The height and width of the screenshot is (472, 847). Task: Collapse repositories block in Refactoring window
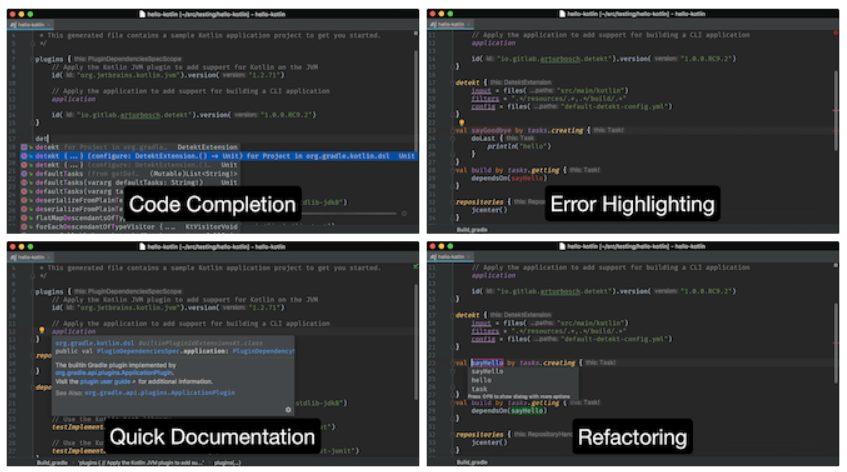click(453, 435)
